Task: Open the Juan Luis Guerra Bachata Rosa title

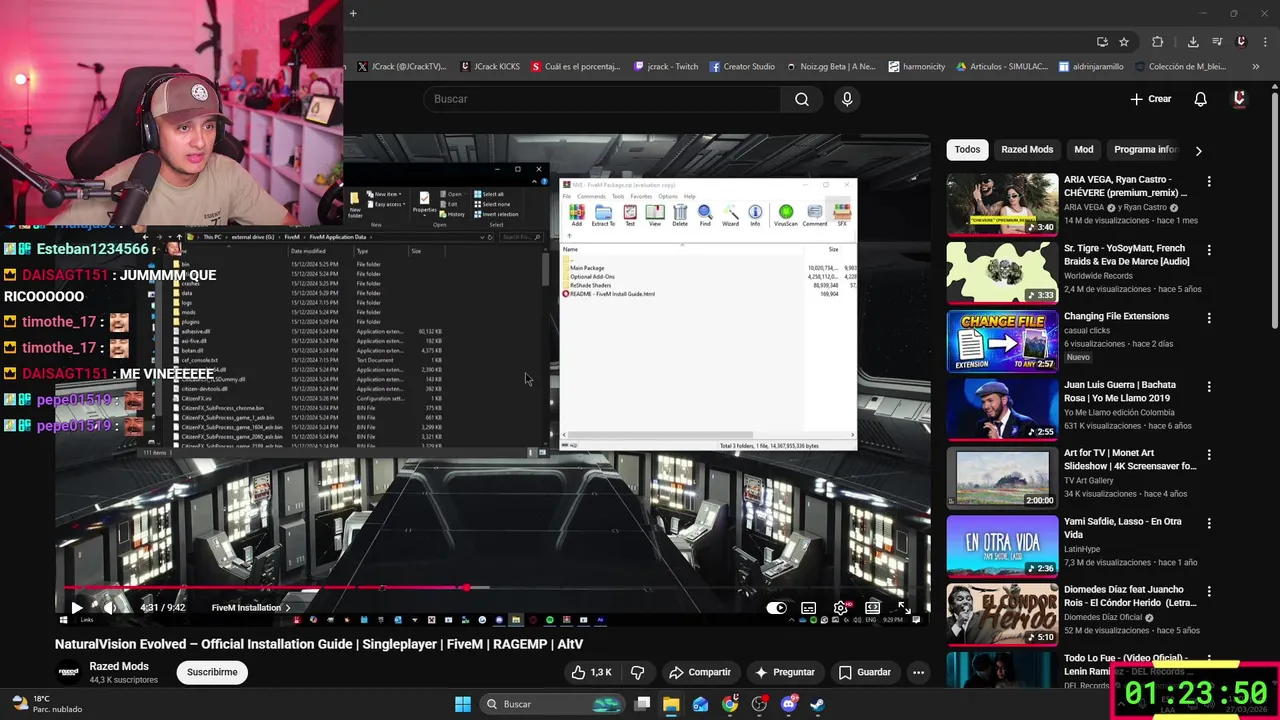Action: tap(1122, 391)
